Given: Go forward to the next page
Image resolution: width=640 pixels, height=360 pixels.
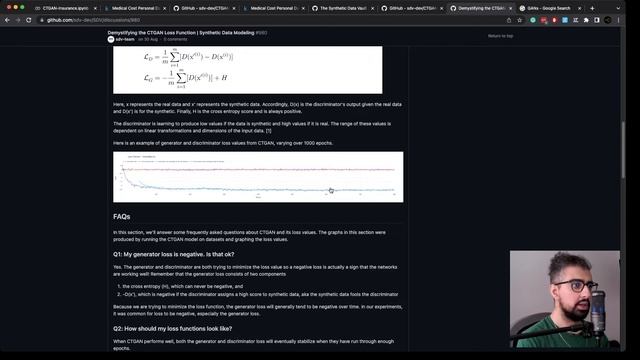Looking at the screenshot, I should tap(18, 20).
